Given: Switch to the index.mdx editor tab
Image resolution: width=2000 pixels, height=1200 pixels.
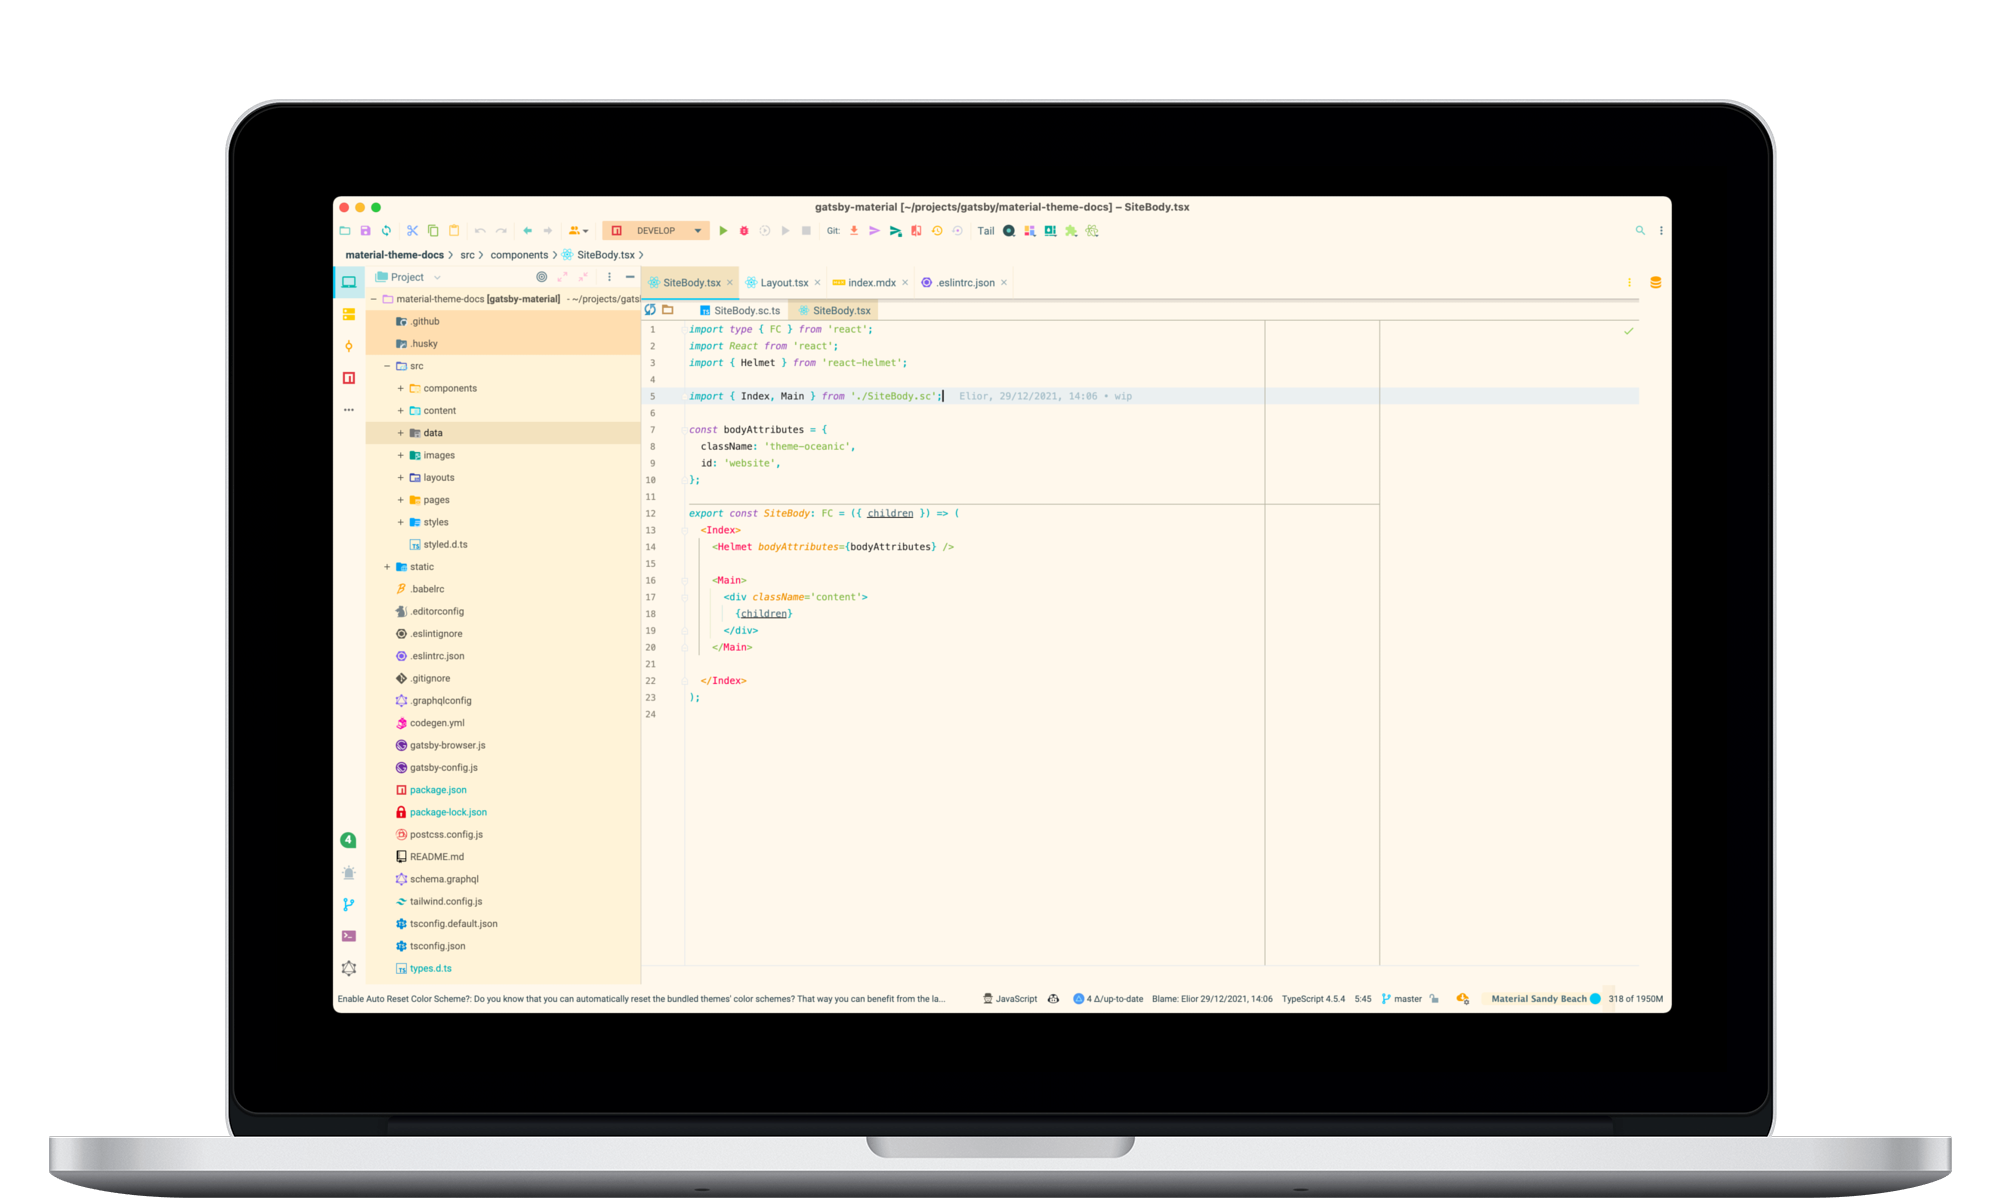Looking at the screenshot, I should coord(871,283).
